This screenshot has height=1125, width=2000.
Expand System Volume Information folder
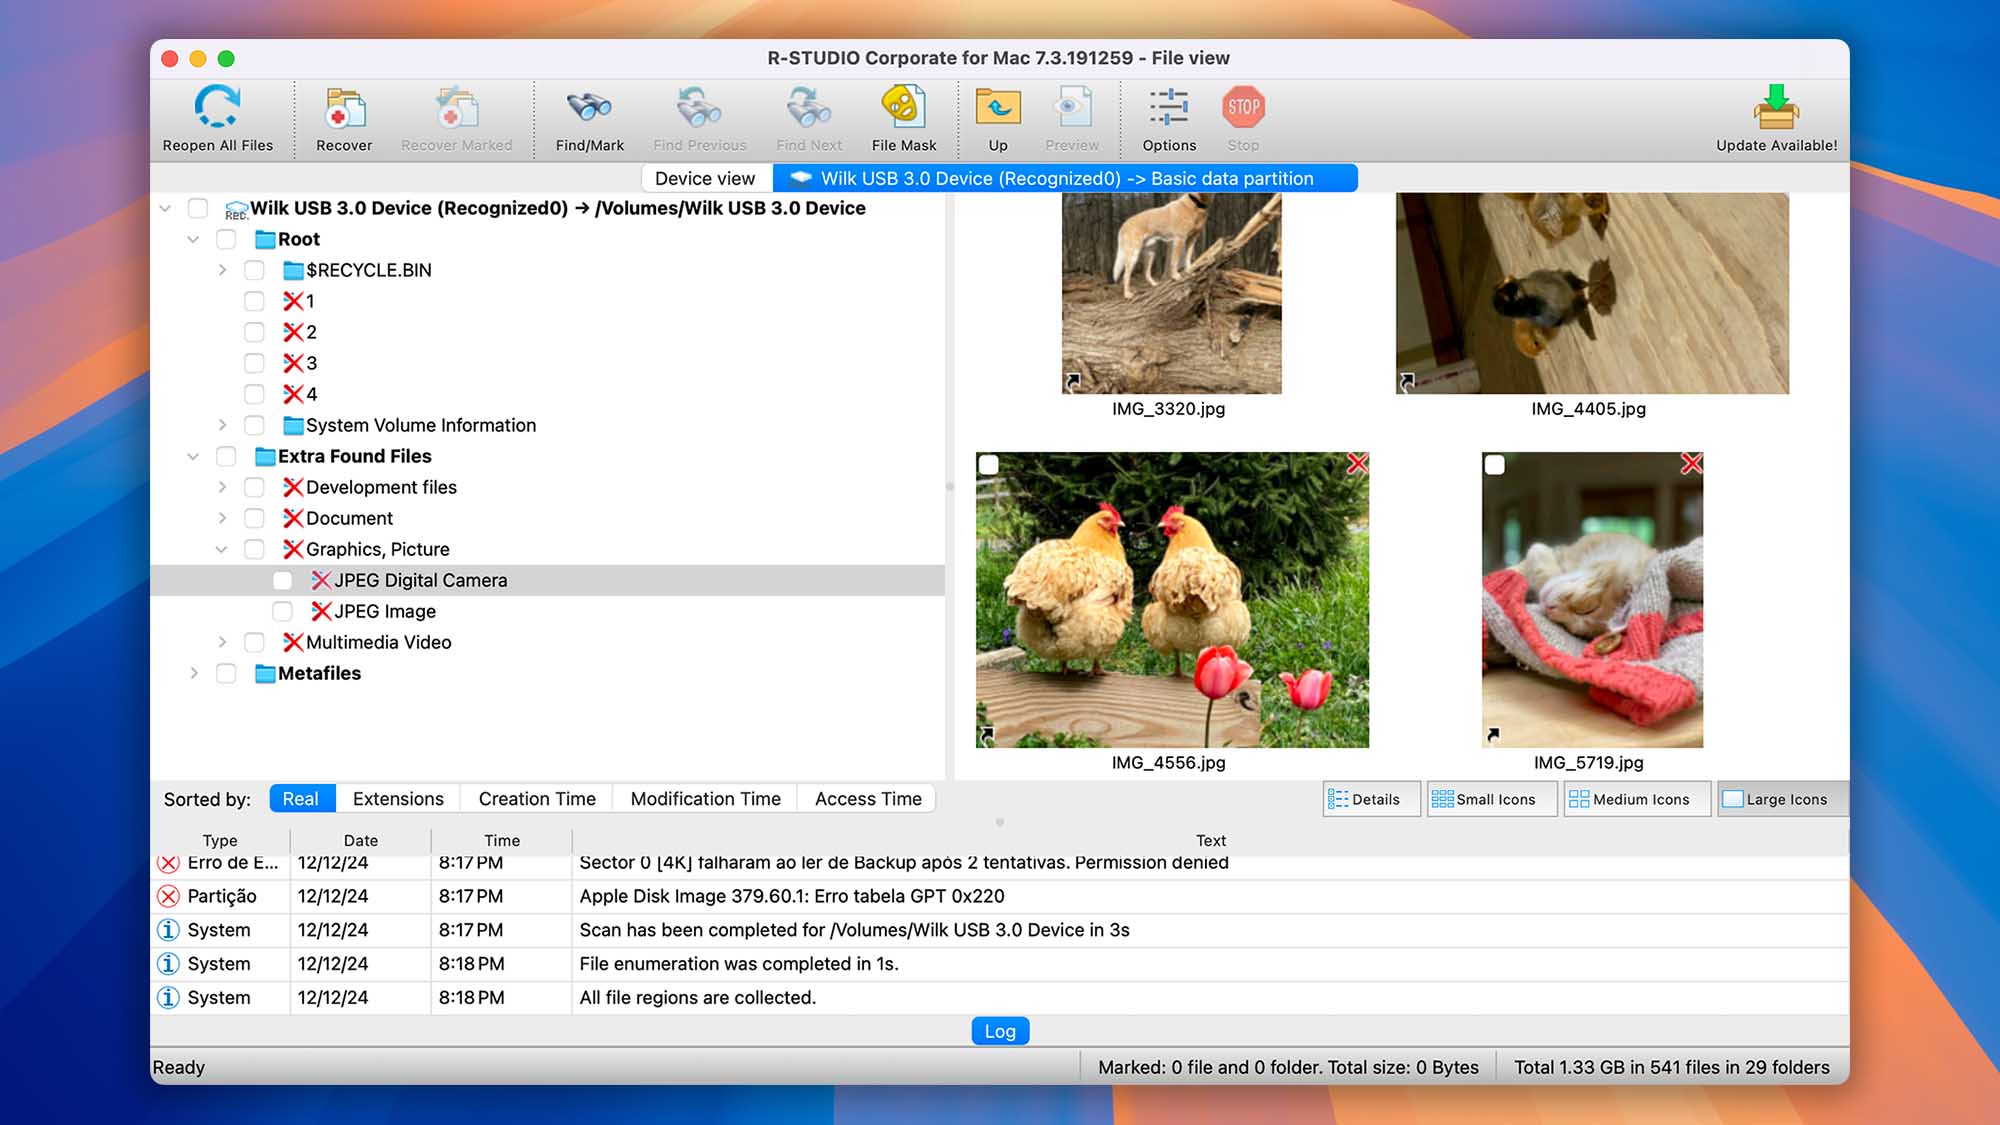(x=222, y=425)
